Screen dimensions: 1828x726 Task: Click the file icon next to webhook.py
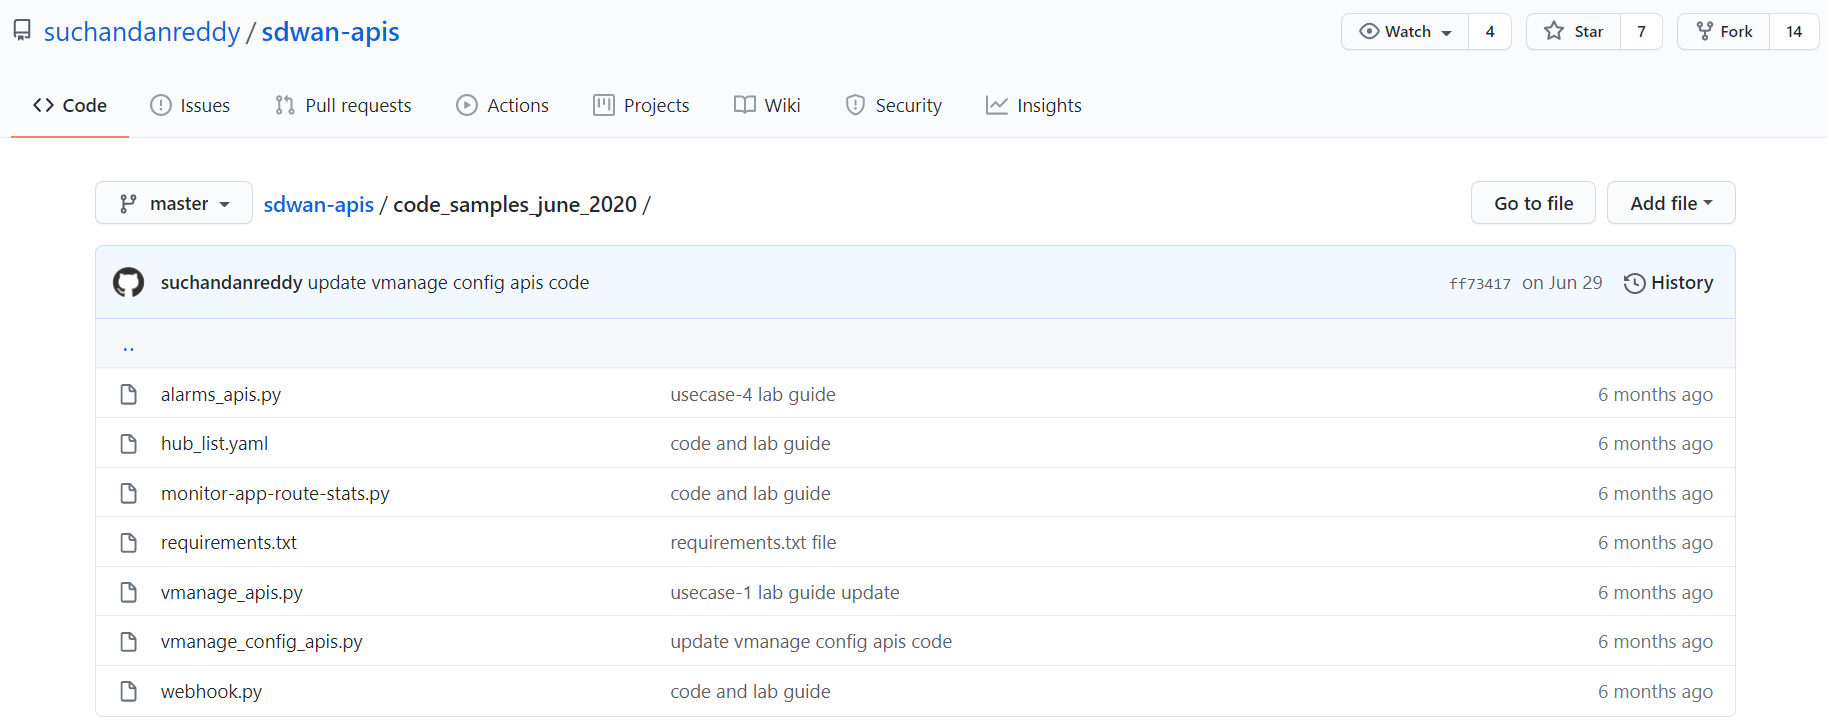tap(128, 691)
